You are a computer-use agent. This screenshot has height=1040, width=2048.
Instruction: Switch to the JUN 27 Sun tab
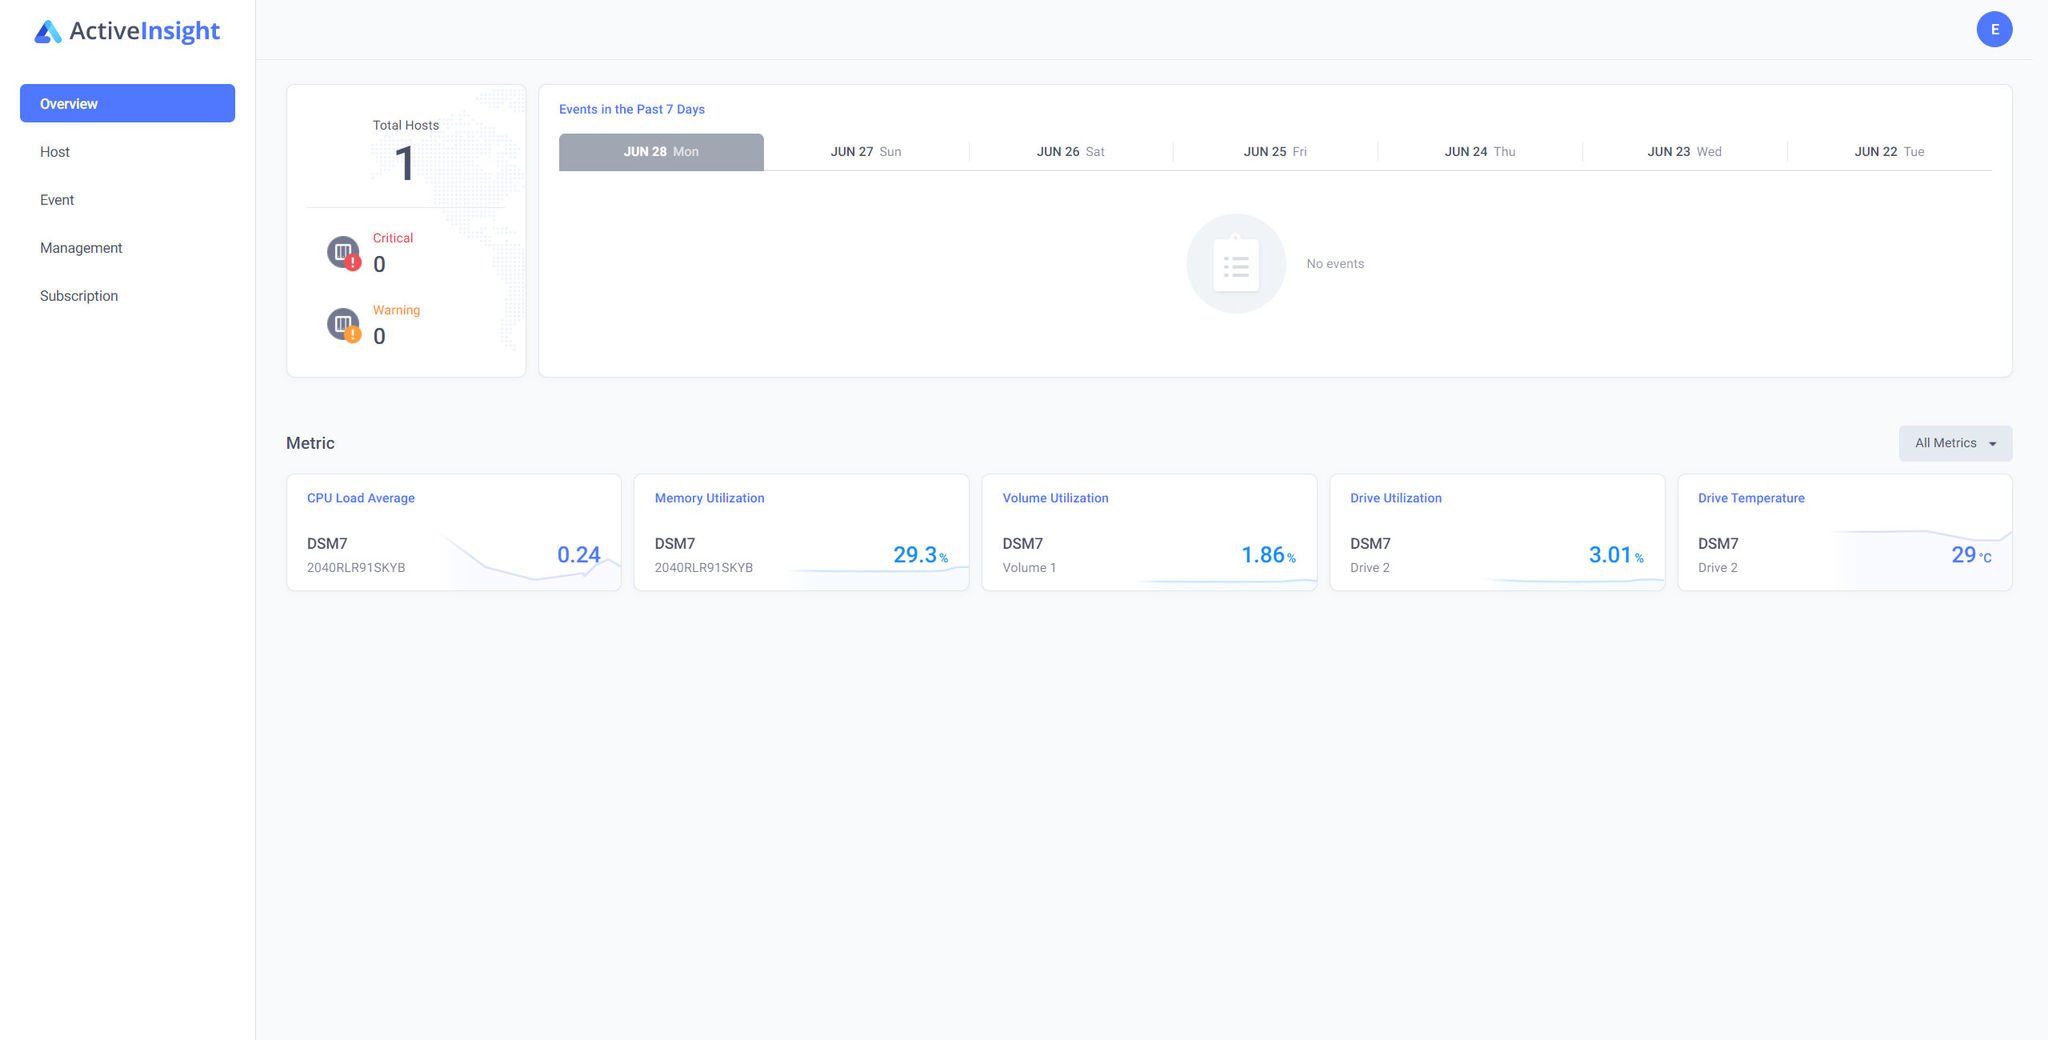pos(866,152)
